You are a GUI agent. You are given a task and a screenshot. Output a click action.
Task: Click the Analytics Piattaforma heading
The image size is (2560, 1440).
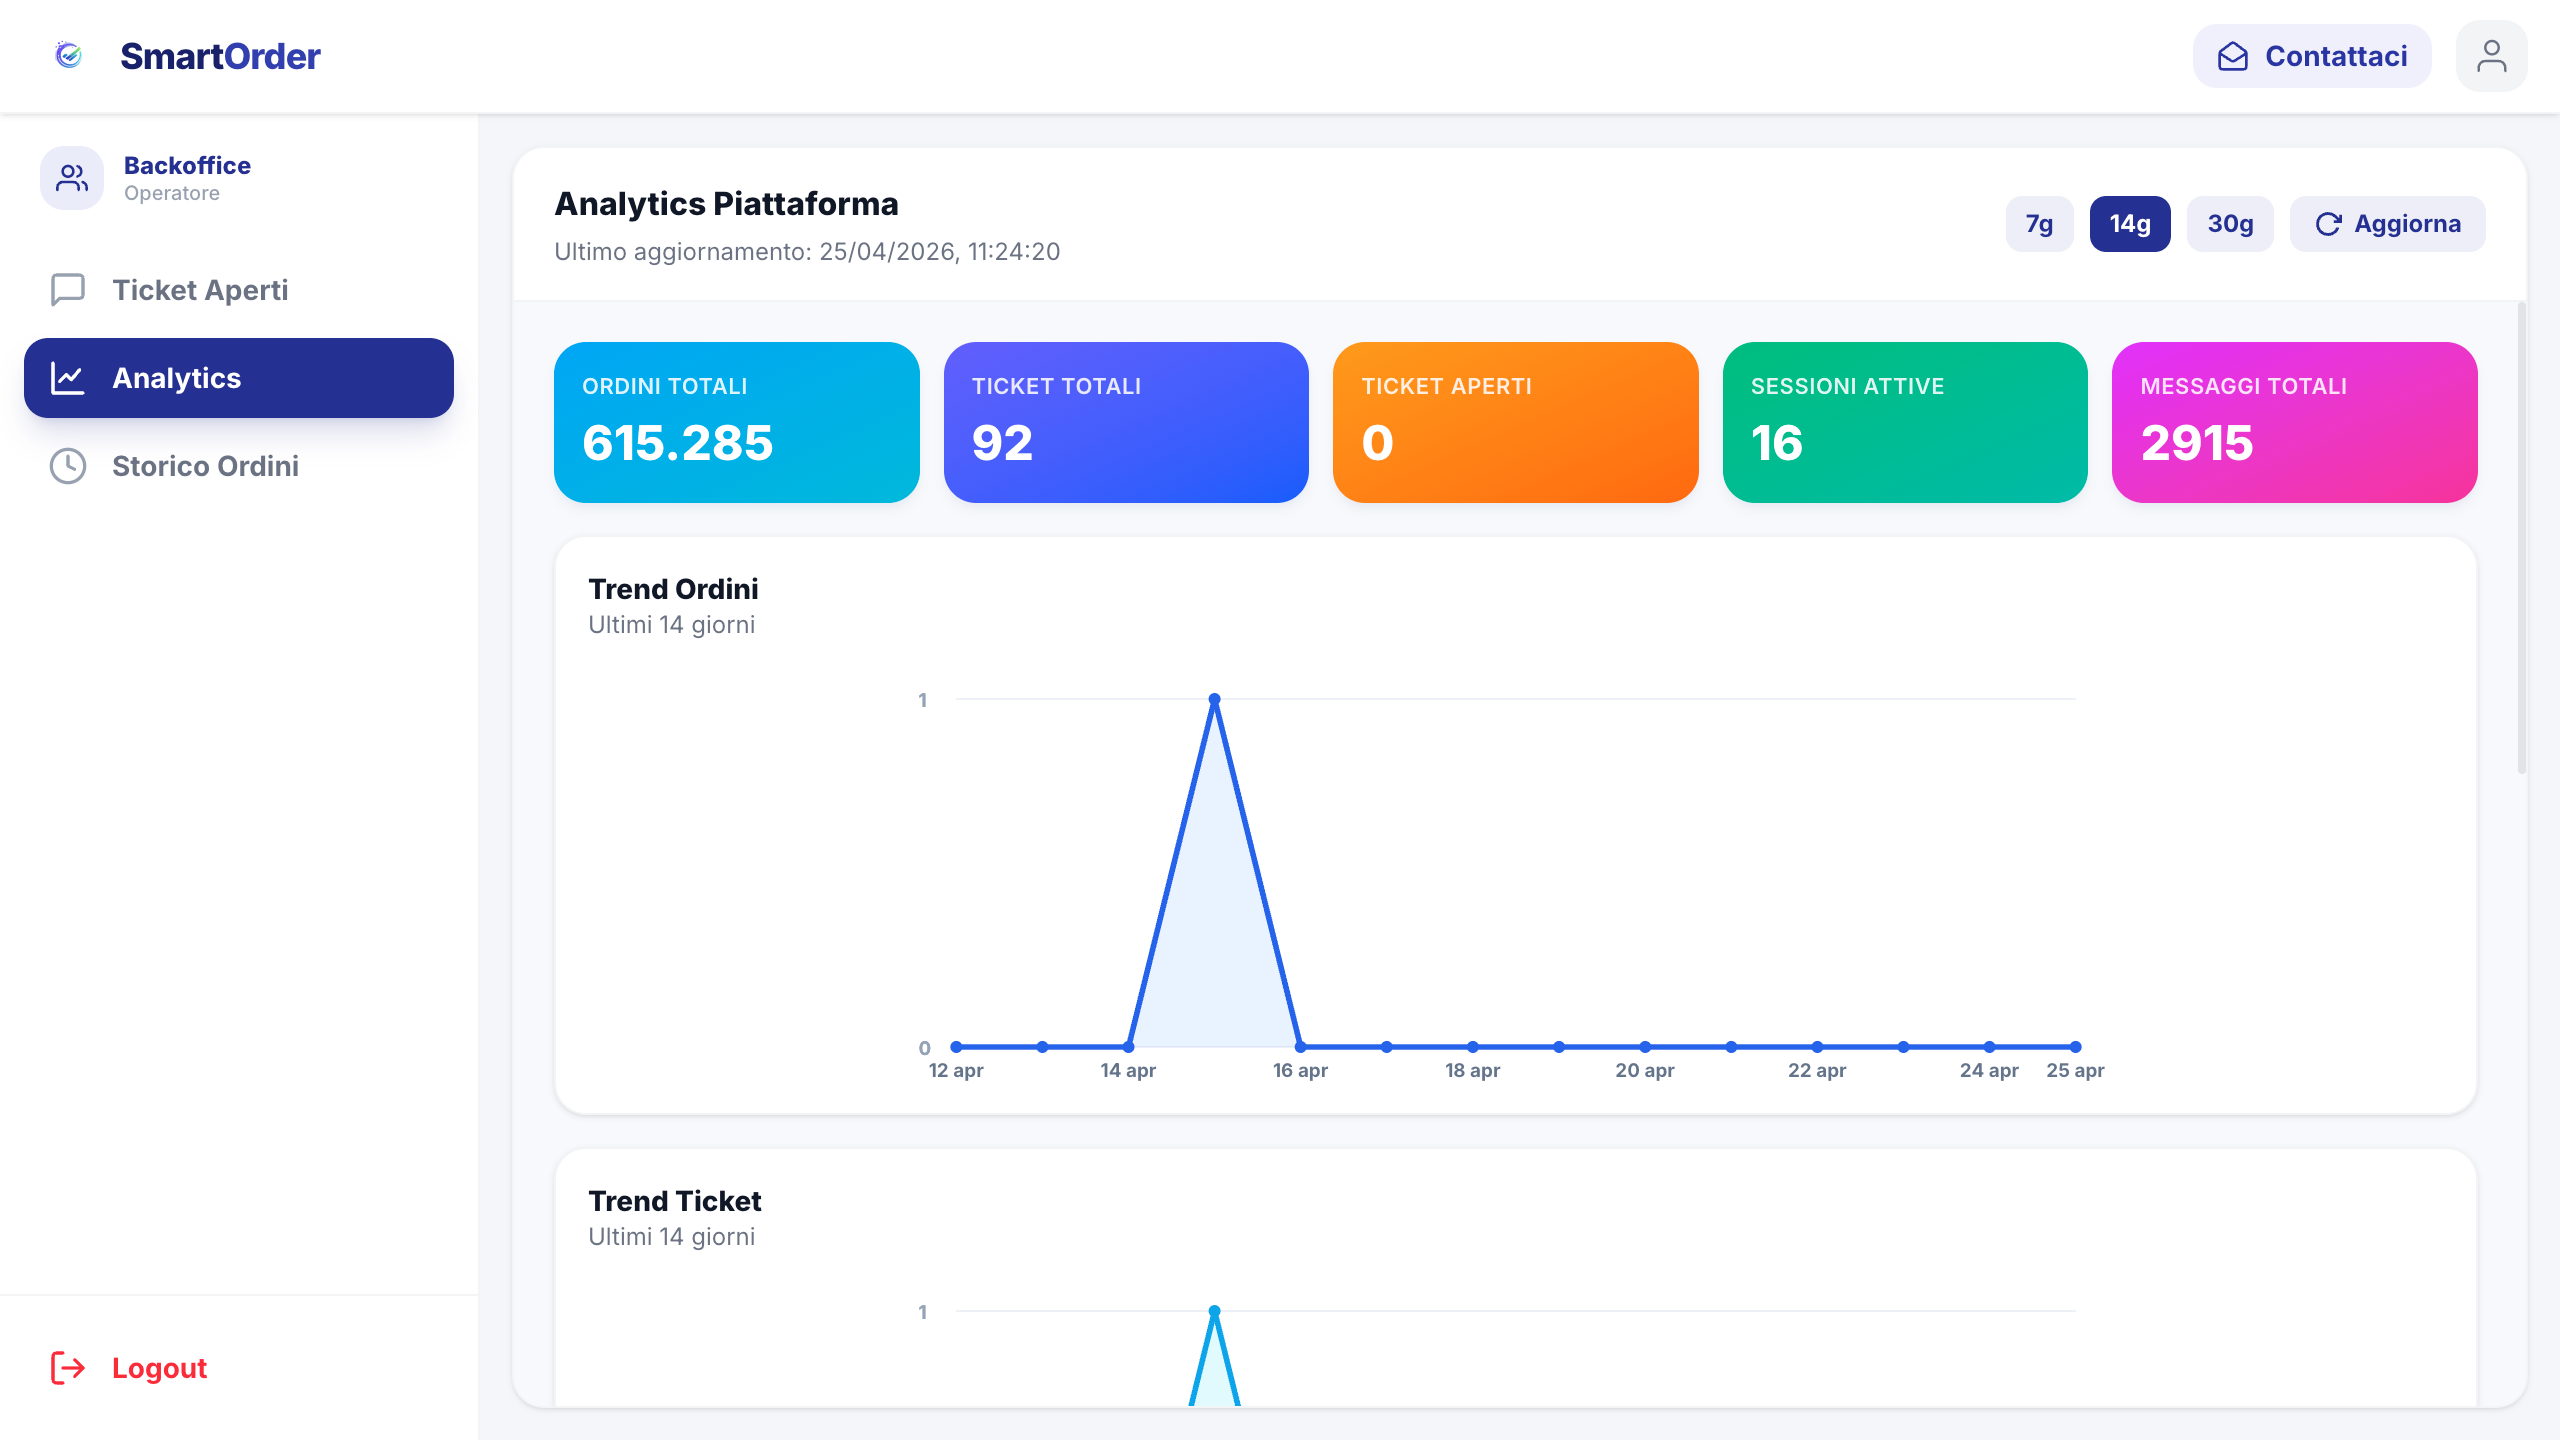pyautogui.click(x=726, y=204)
